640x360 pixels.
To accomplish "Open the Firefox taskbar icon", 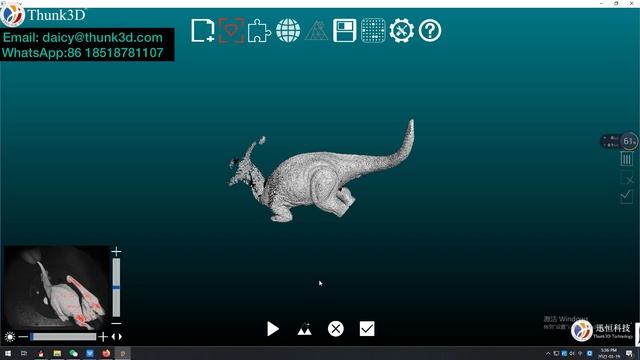I will pos(106,353).
